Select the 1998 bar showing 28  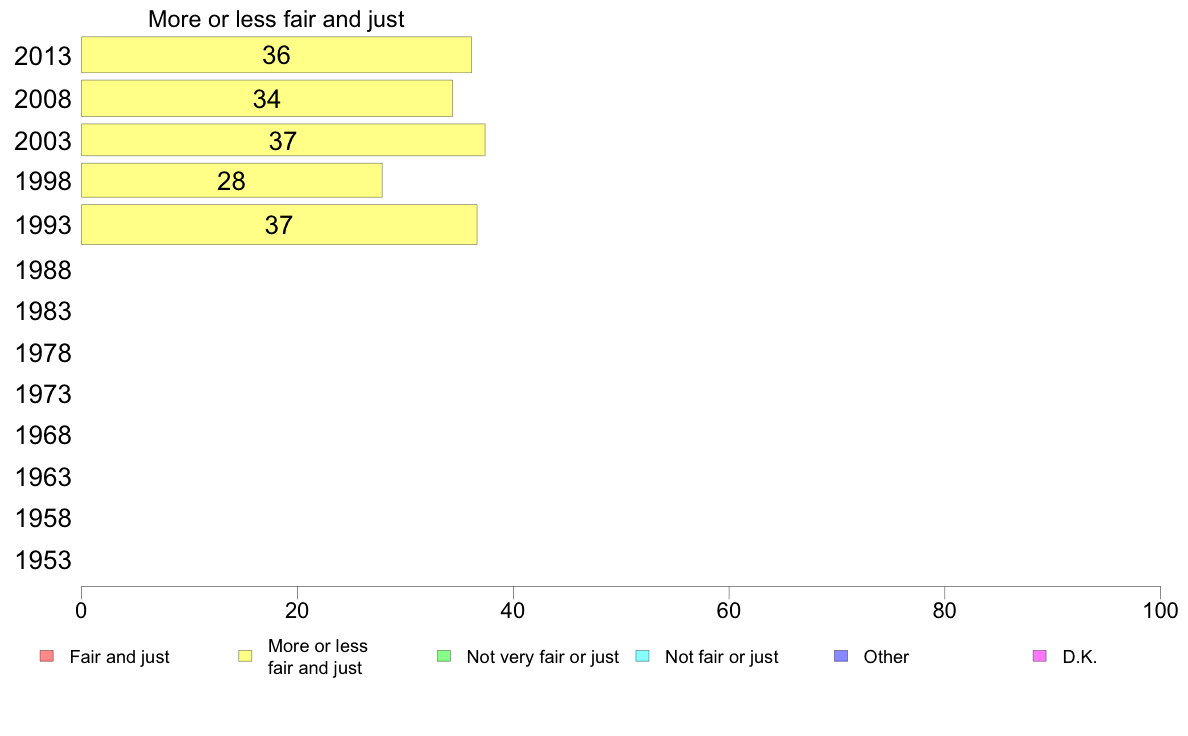tap(231, 180)
